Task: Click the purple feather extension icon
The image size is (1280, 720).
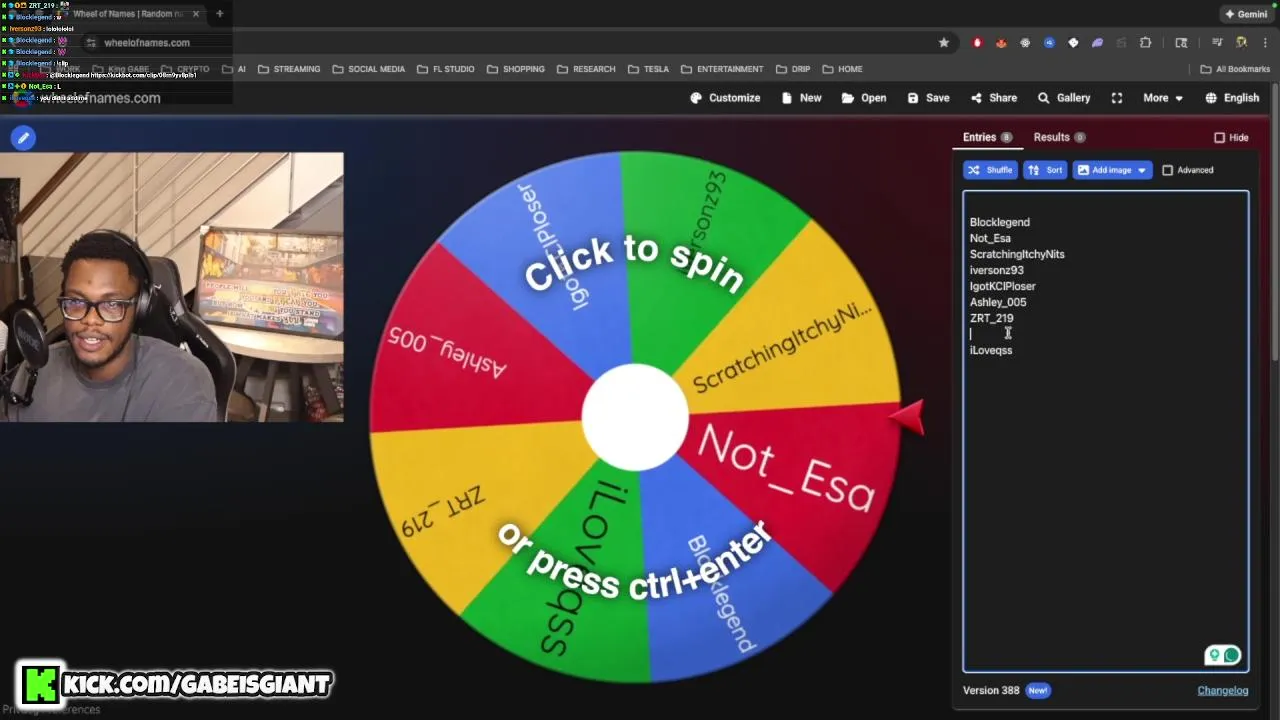Action: 1097,43
